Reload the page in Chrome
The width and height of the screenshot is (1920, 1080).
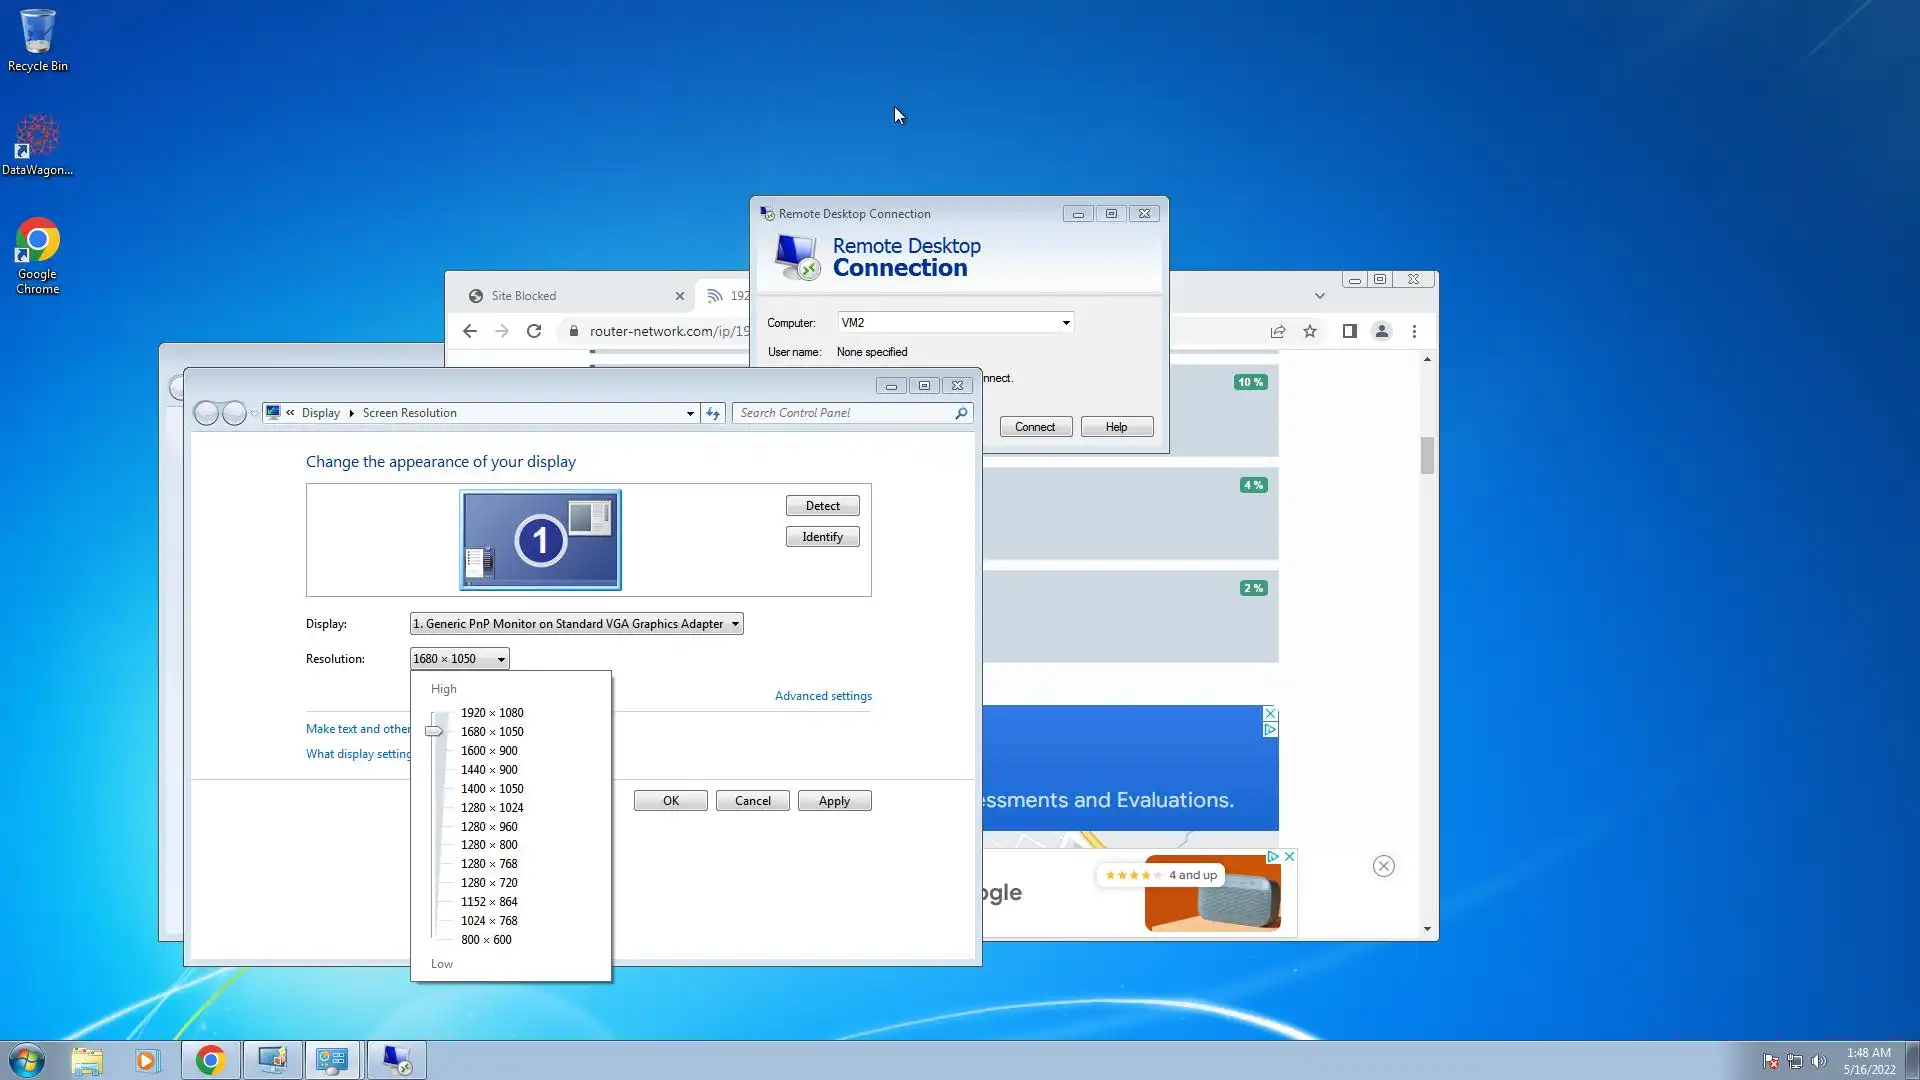[x=534, y=331]
